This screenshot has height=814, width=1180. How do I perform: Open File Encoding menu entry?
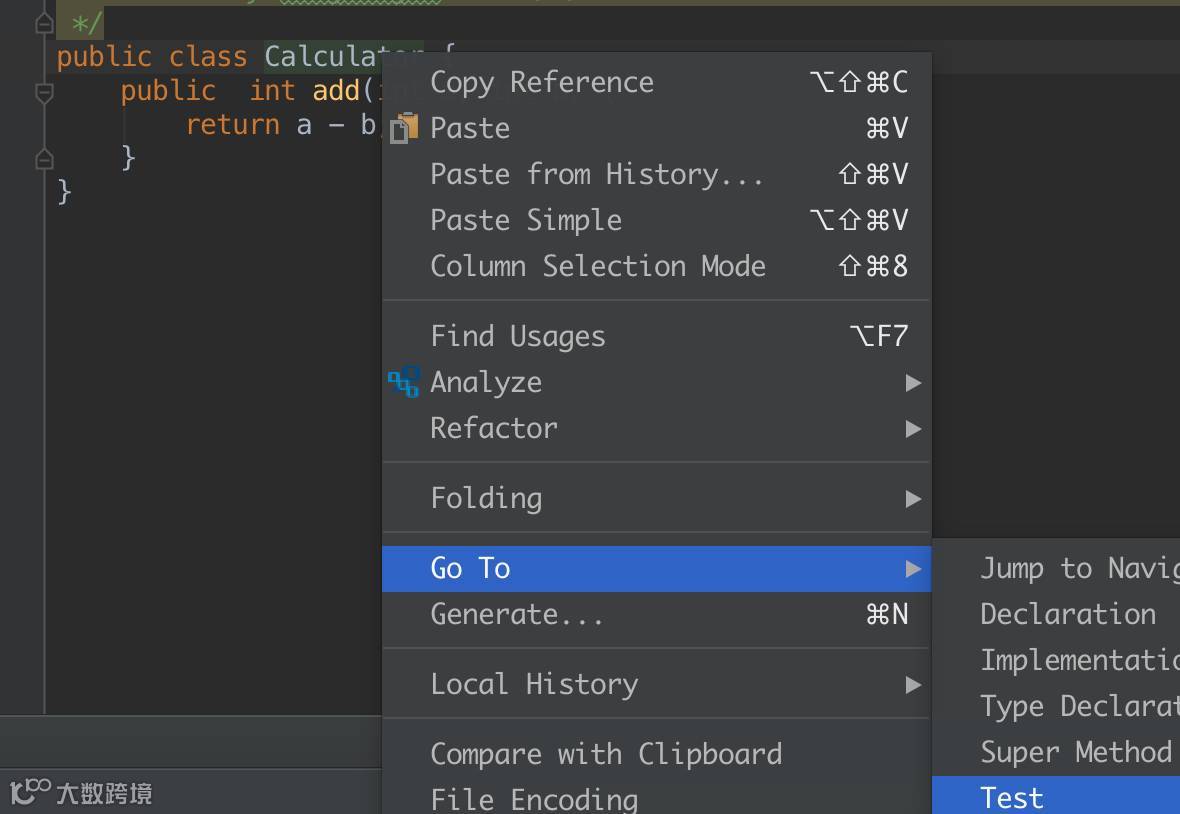click(534, 800)
